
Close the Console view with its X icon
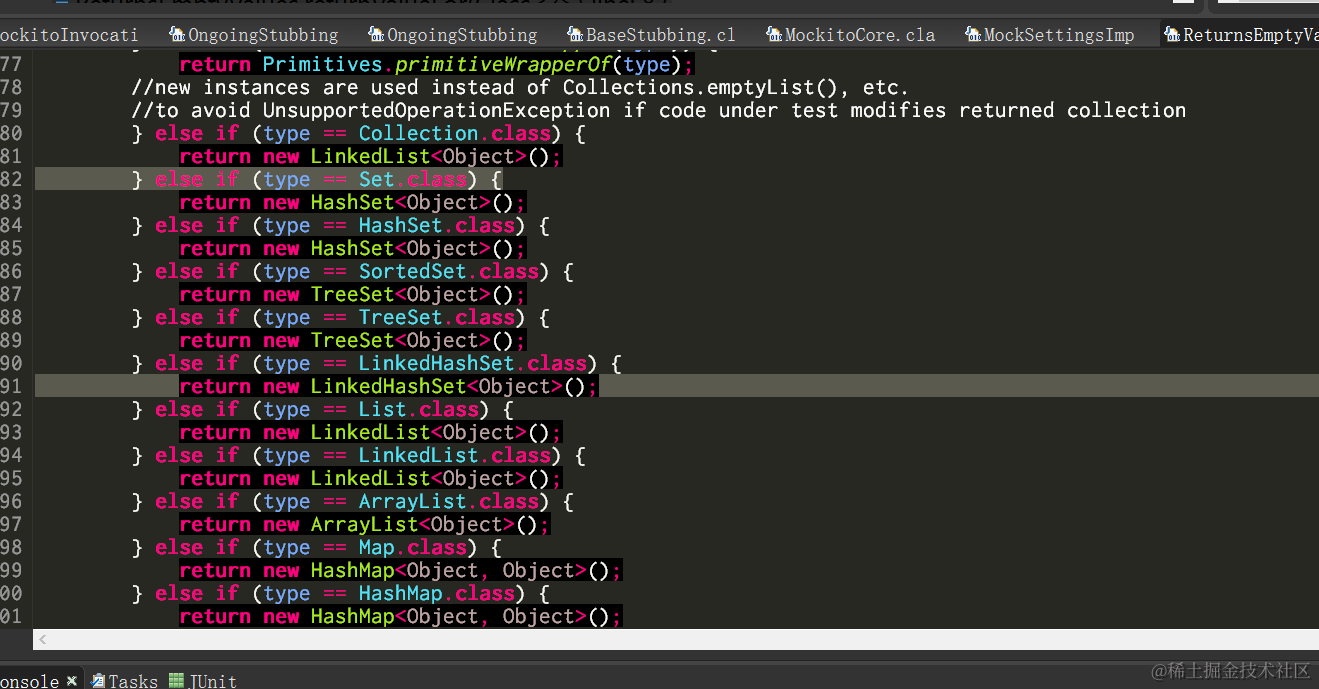(x=72, y=681)
